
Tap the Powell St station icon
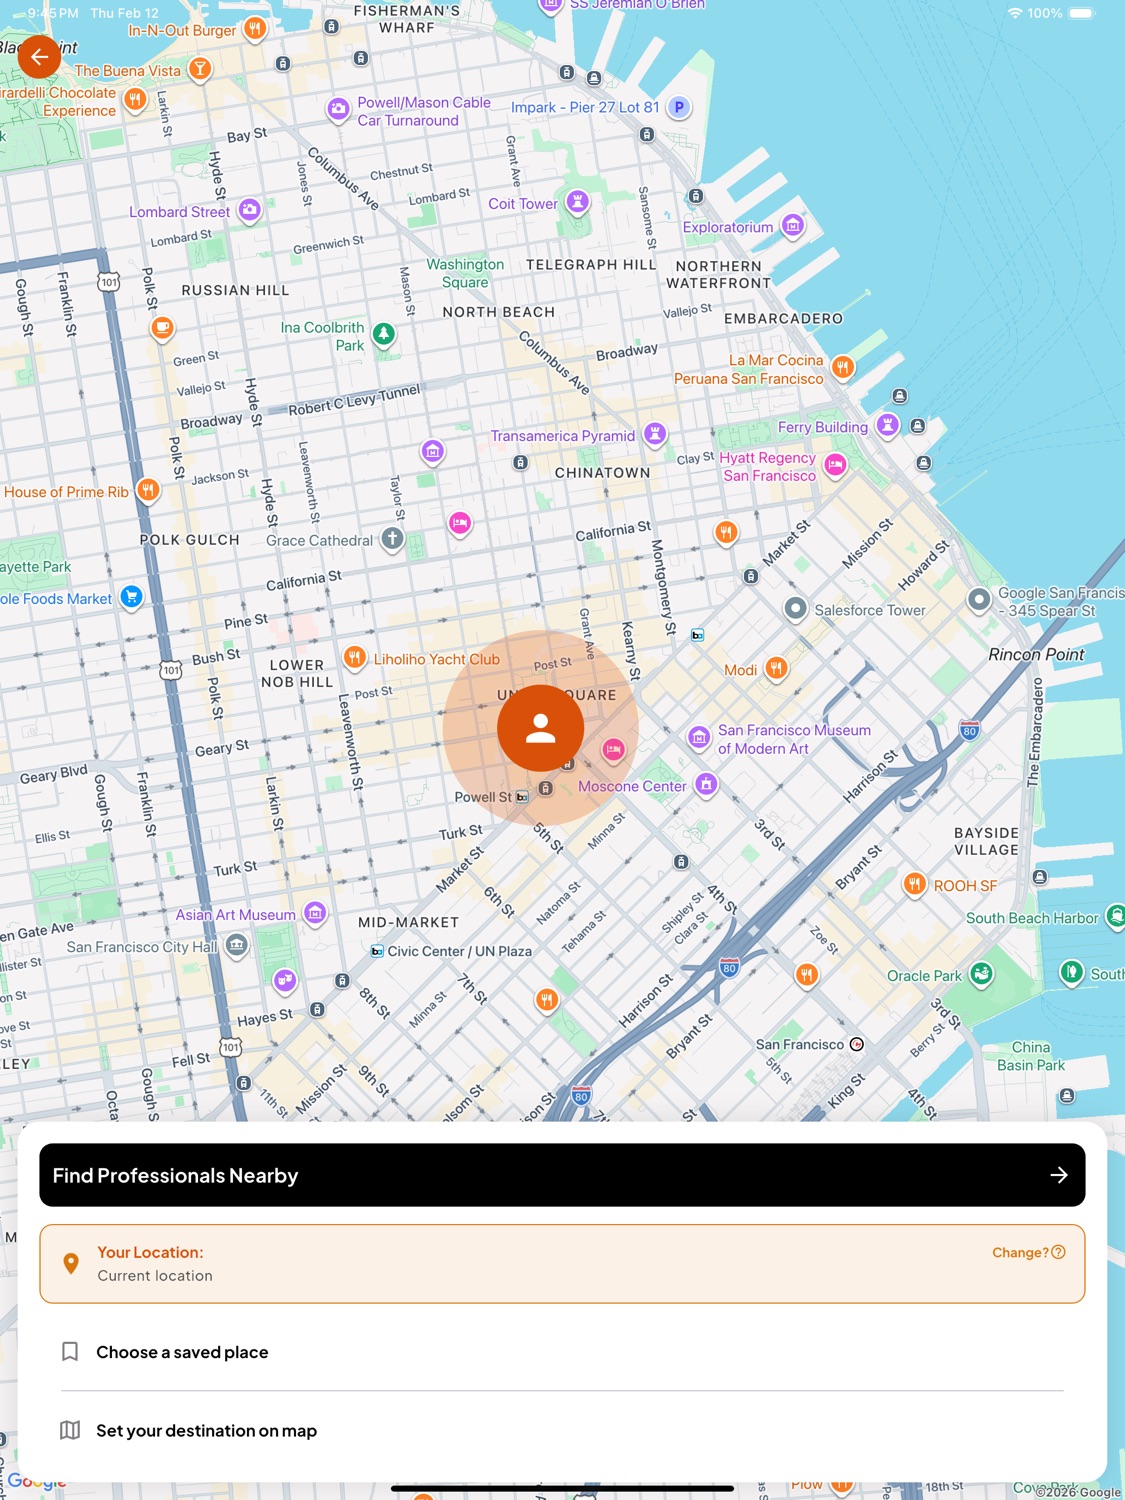pos(522,797)
